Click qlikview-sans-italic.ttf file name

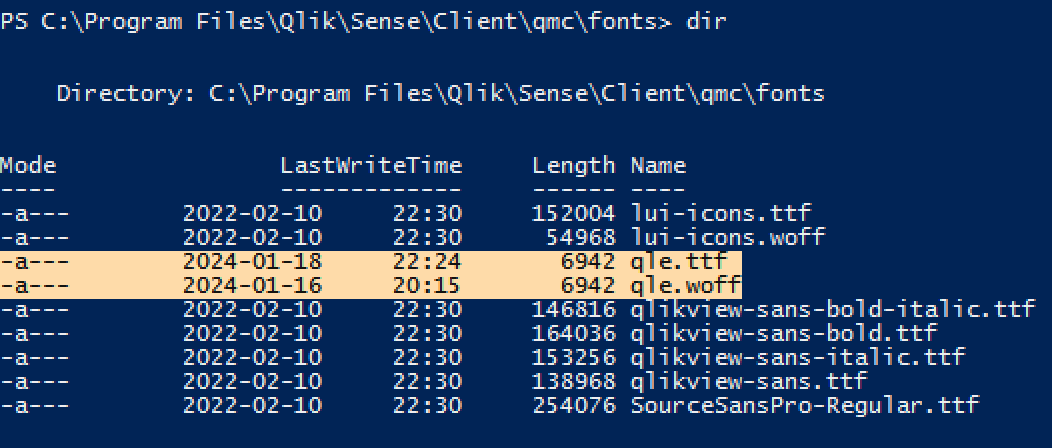pyautogui.click(x=797, y=357)
